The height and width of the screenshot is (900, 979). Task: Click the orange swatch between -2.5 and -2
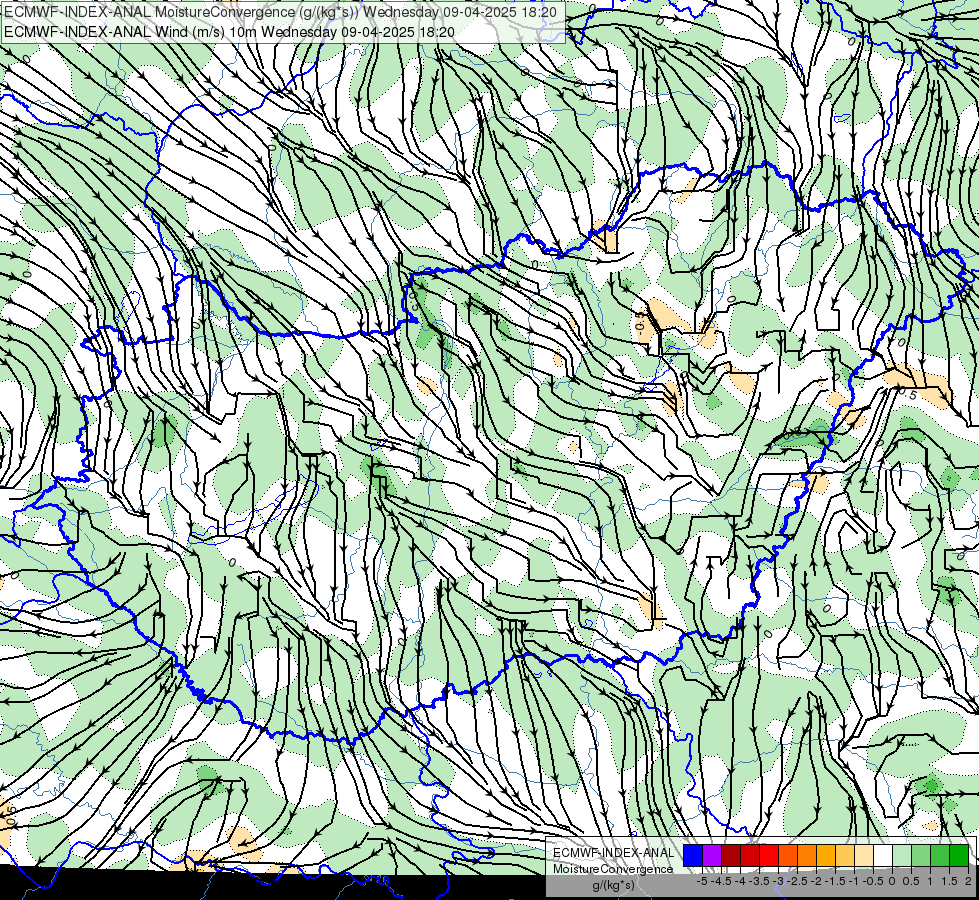click(x=807, y=855)
